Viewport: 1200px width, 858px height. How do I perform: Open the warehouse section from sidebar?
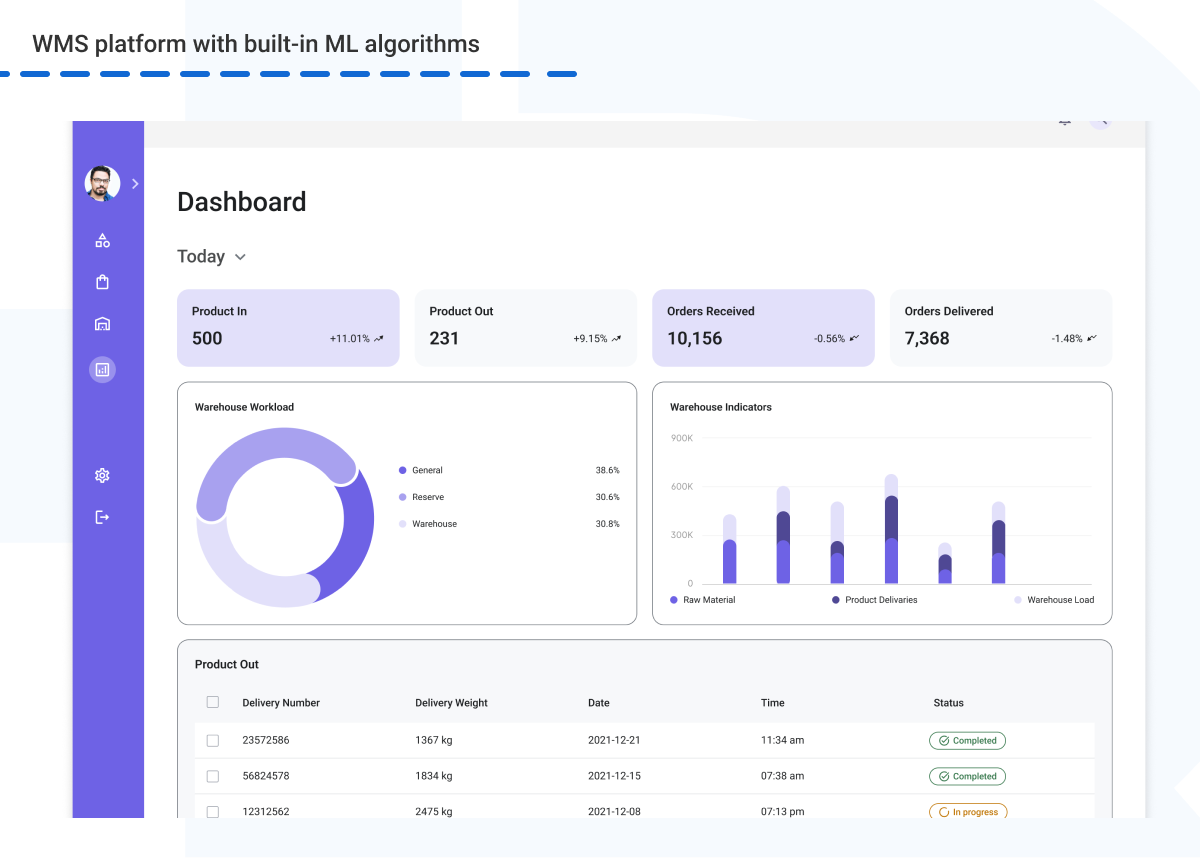102,324
